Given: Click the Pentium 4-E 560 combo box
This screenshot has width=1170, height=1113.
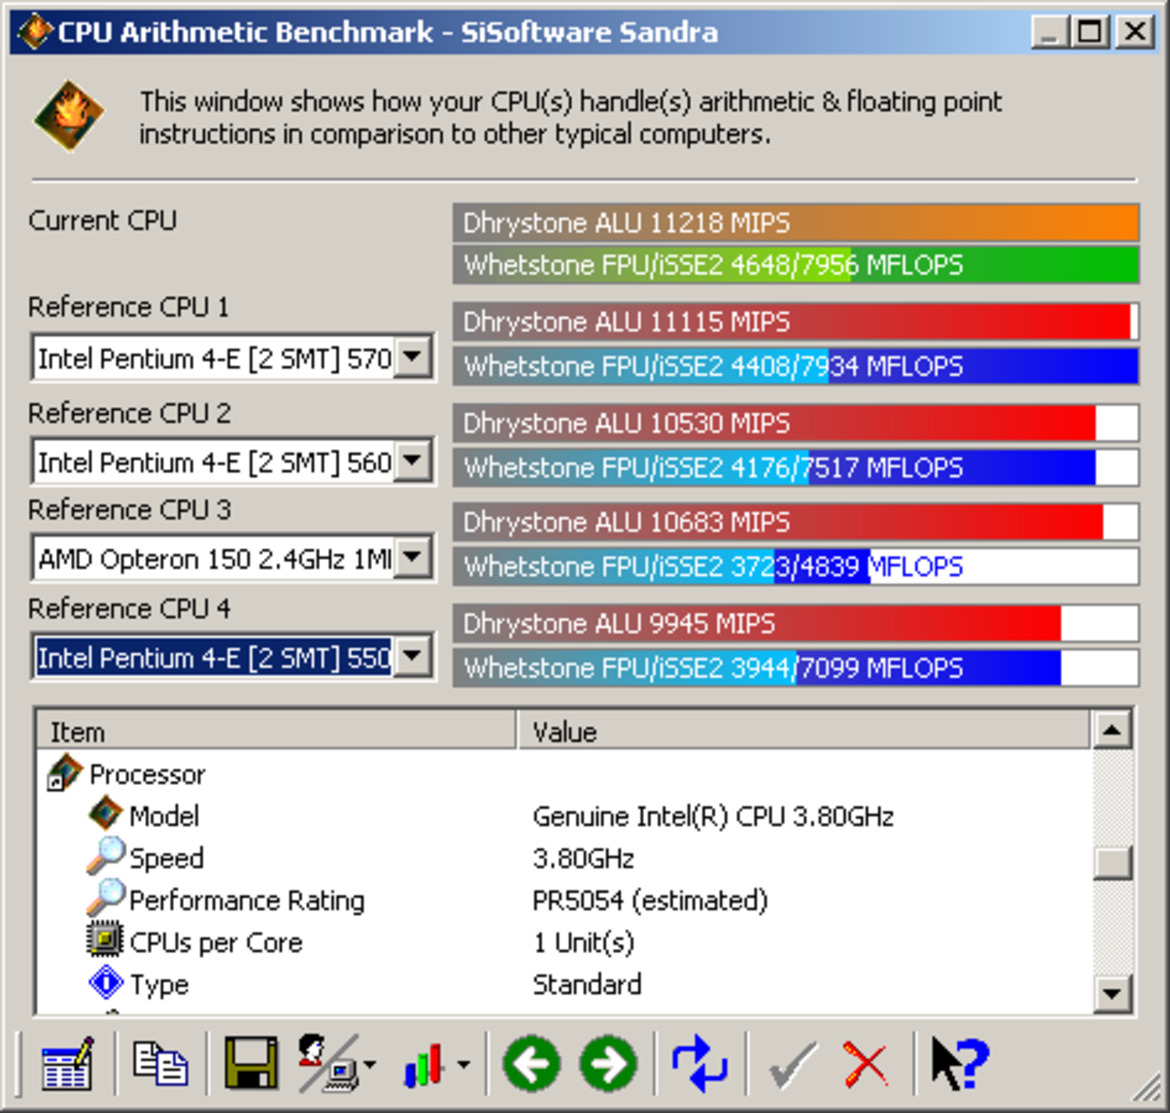Looking at the screenshot, I should (232, 462).
